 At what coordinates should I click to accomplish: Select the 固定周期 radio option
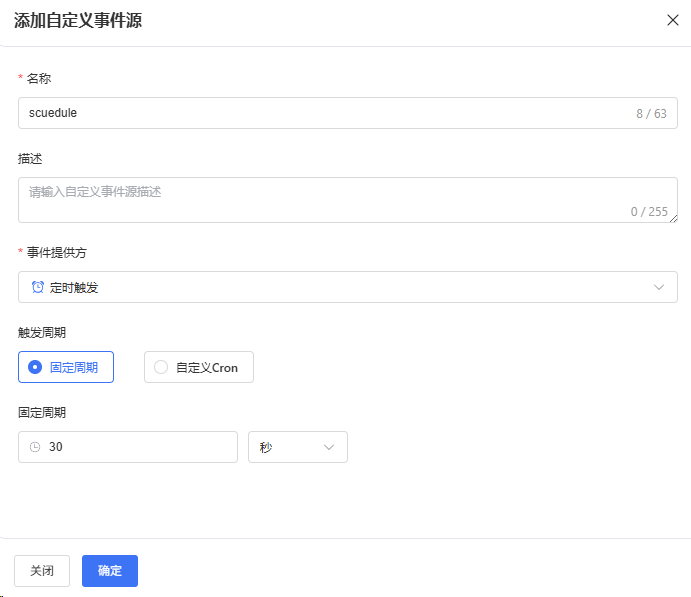(x=66, y=367)
